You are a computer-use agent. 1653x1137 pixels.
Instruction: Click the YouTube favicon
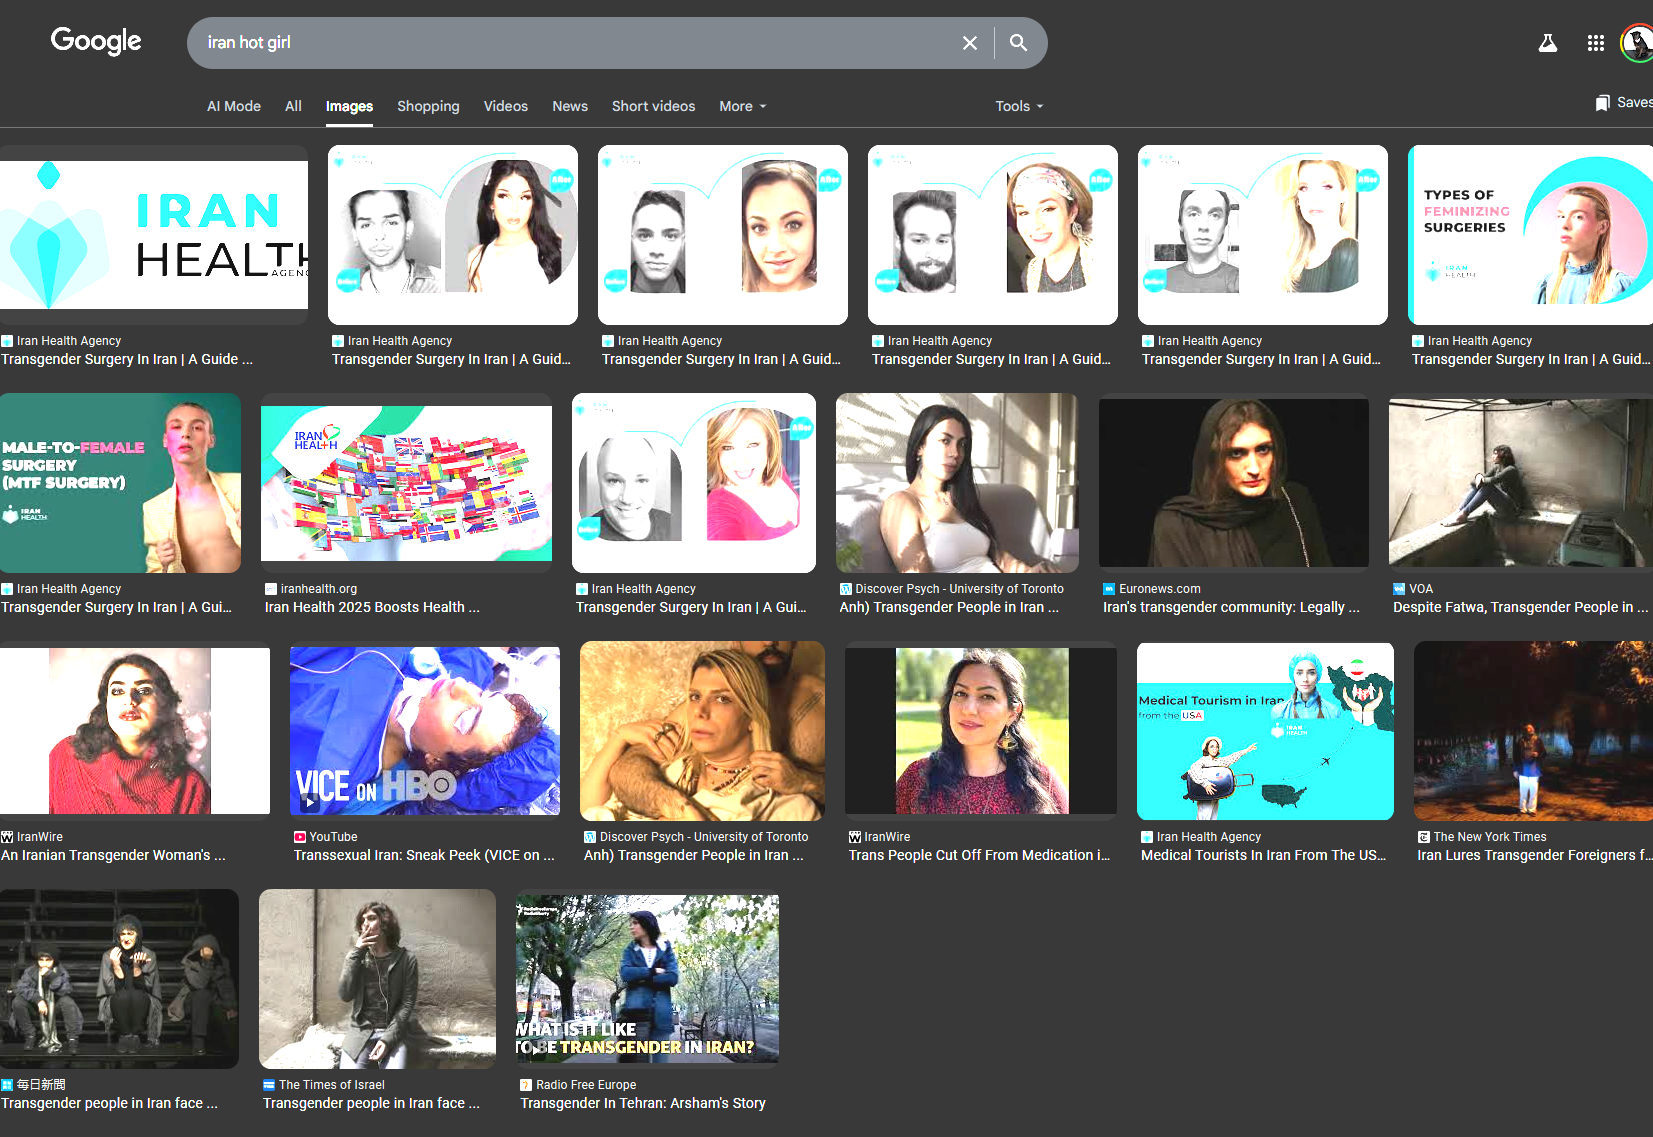point(300,837)
